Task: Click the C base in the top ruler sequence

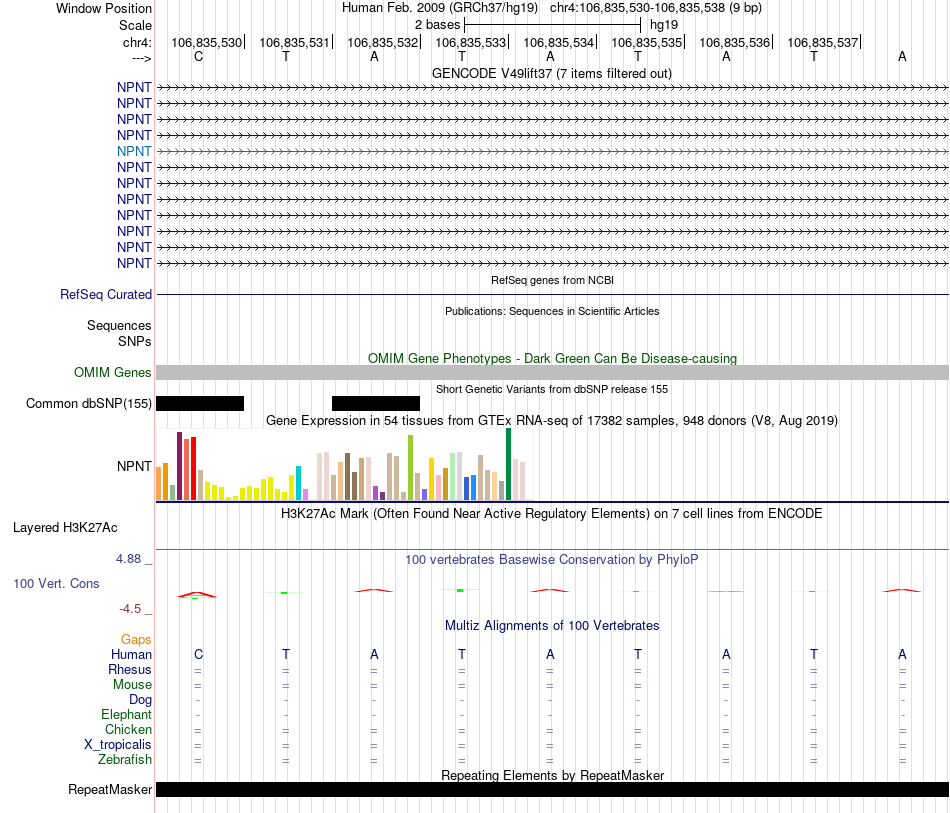Action: tap(198, 56)
